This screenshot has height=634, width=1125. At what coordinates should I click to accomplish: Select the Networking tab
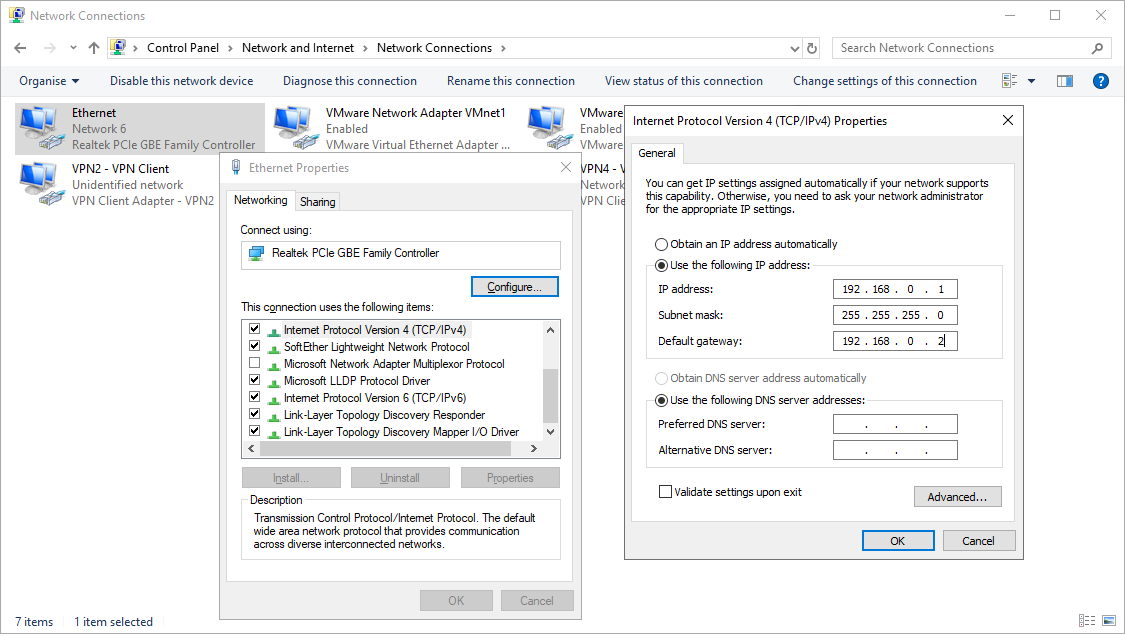tap(260, 200)
